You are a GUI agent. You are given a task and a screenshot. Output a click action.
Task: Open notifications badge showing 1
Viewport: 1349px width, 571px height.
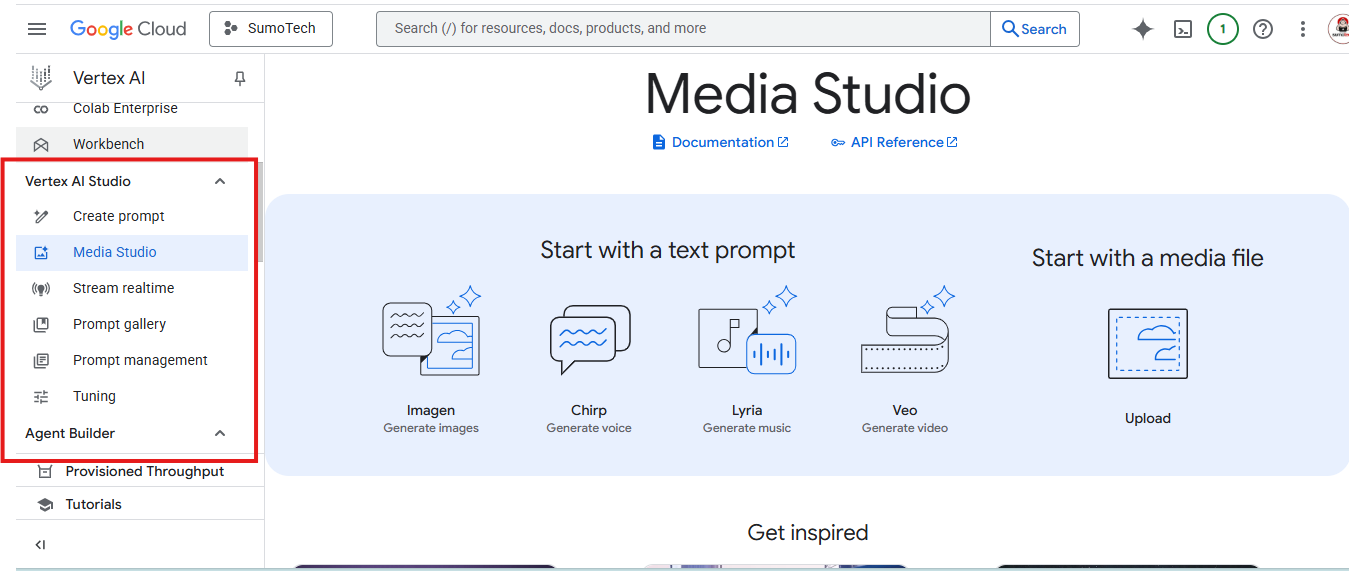click(x=1223, y=29)
